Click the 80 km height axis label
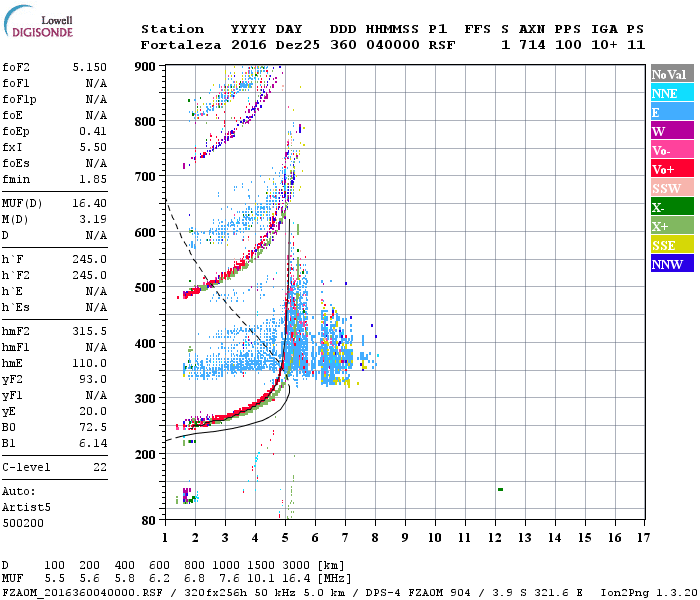The width and height of the screenshot is (700, 600). 149,521
